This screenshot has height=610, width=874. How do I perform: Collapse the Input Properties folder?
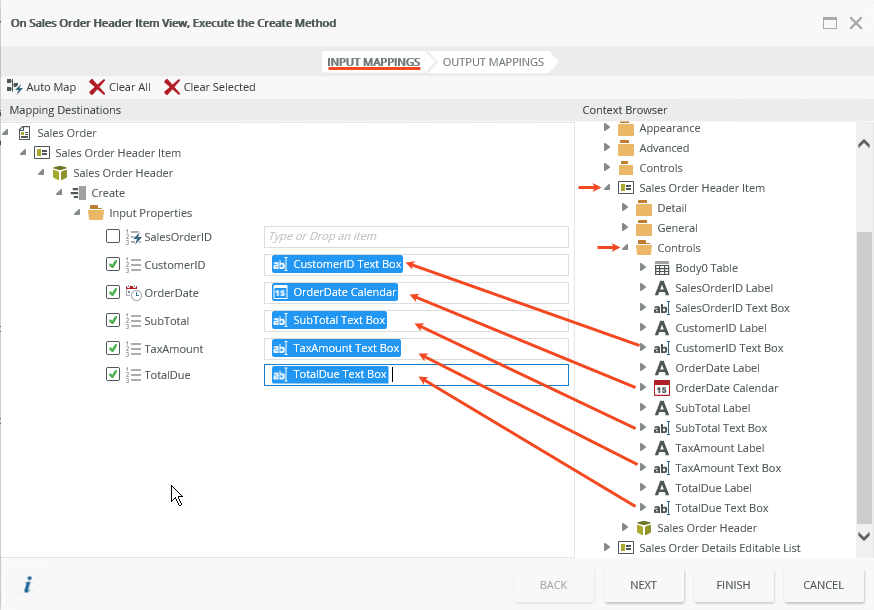(77, 213)
